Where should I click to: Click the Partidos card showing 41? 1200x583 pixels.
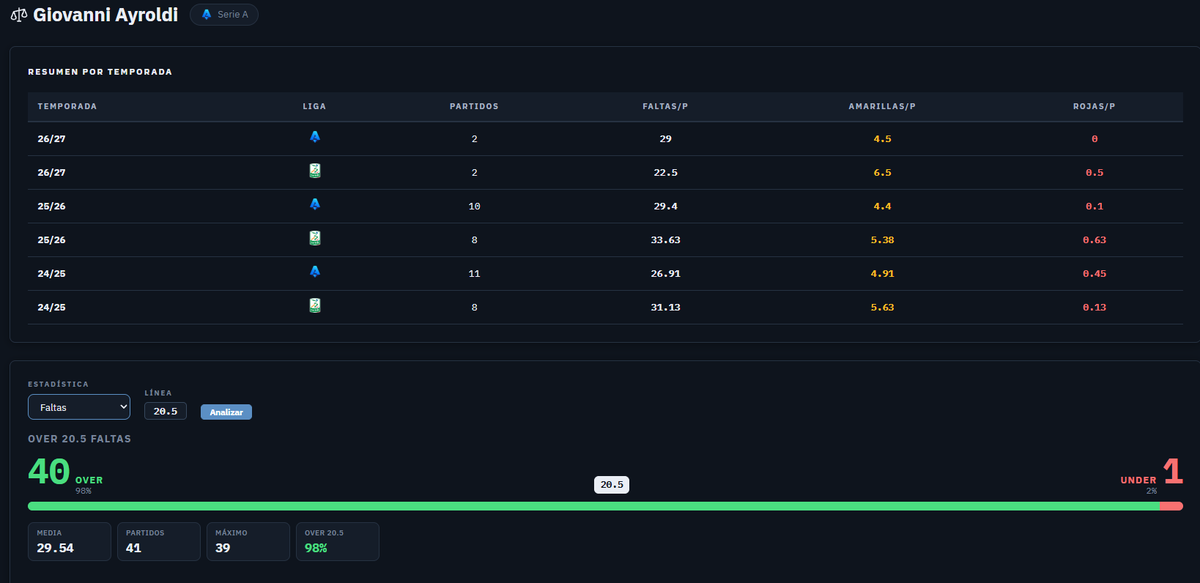tap(159, 542)
